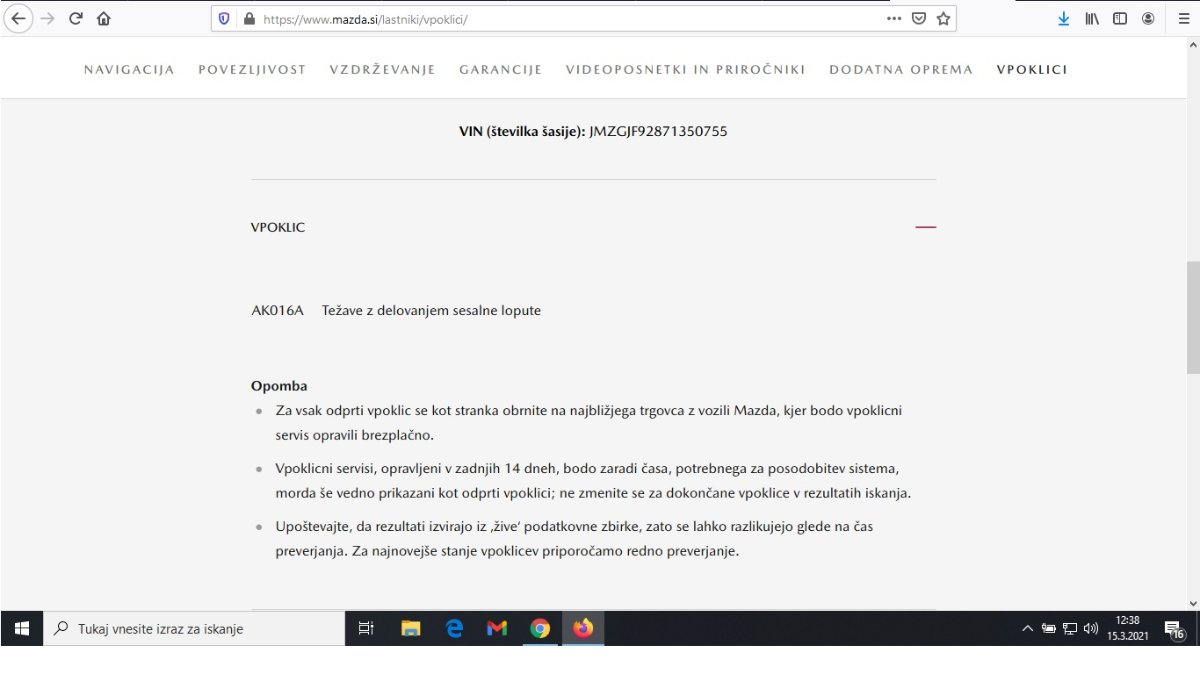This screenshot has width=1200, height=674.
Task: Open the Windows Start menu
Action: coord(21,629)
